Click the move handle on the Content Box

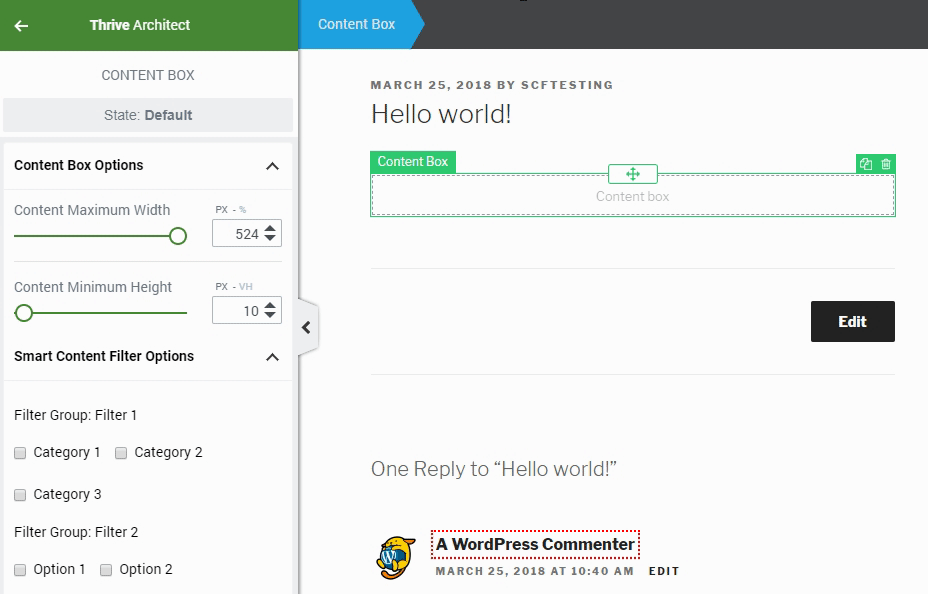633,174
